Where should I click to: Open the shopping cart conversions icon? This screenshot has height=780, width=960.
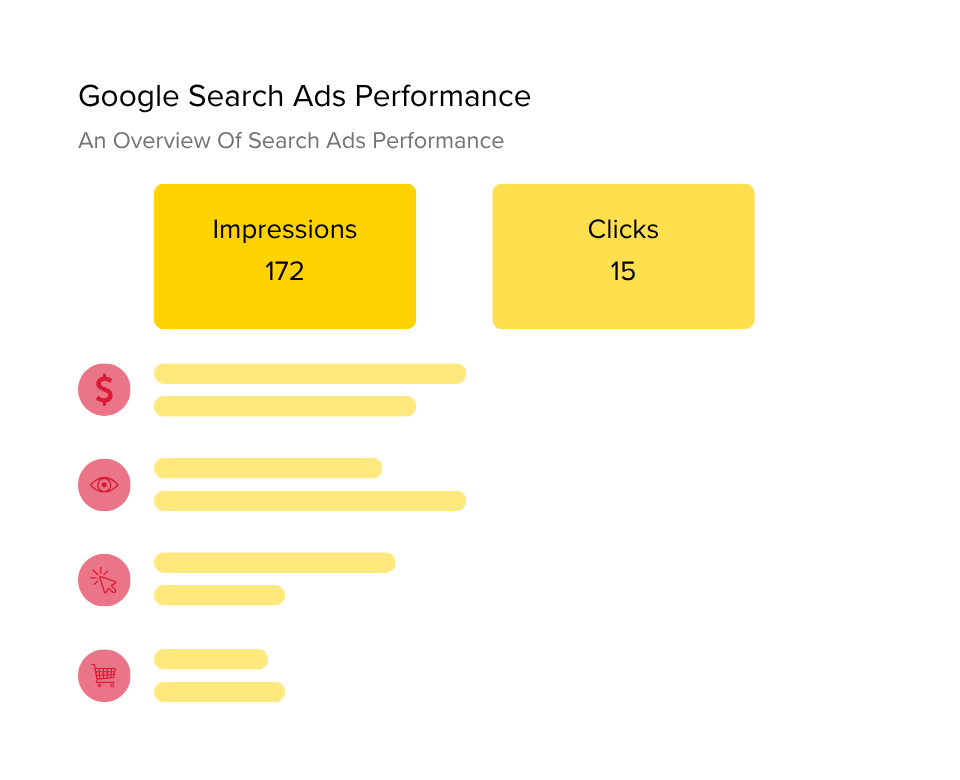[104, 675]
